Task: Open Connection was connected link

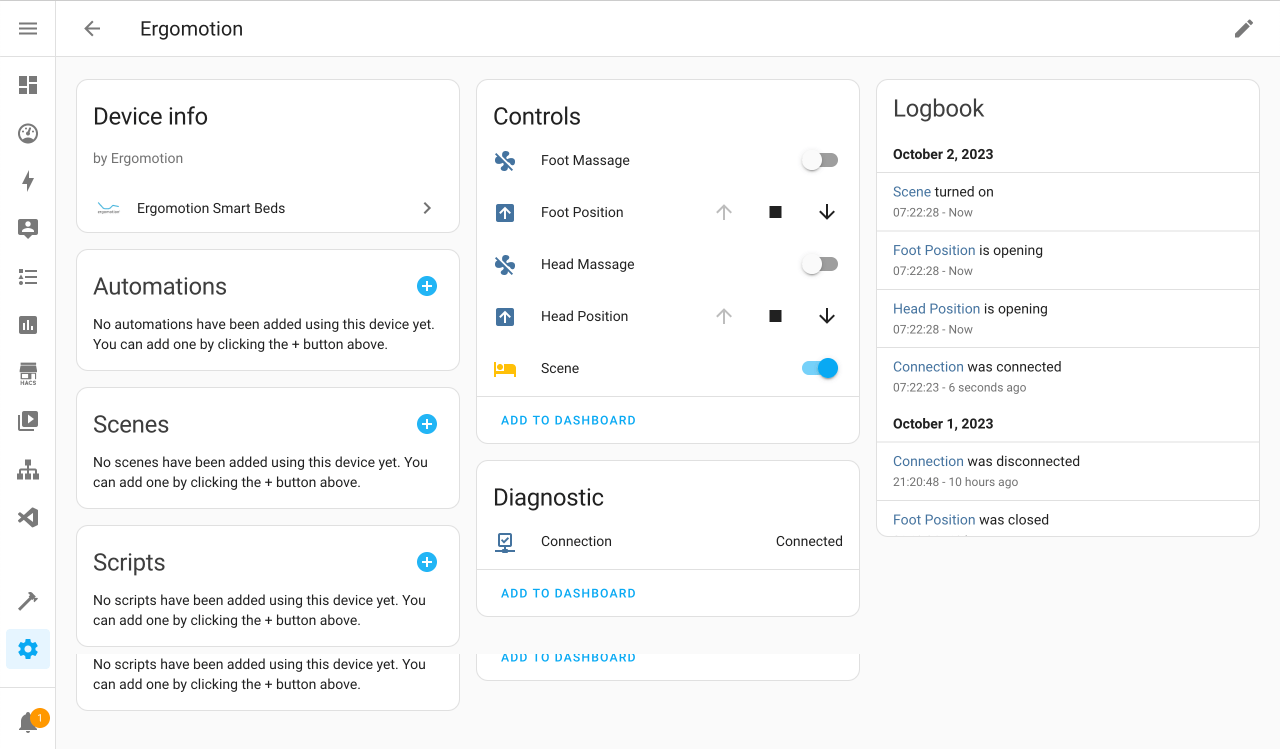Action: (x=928, y=367)
